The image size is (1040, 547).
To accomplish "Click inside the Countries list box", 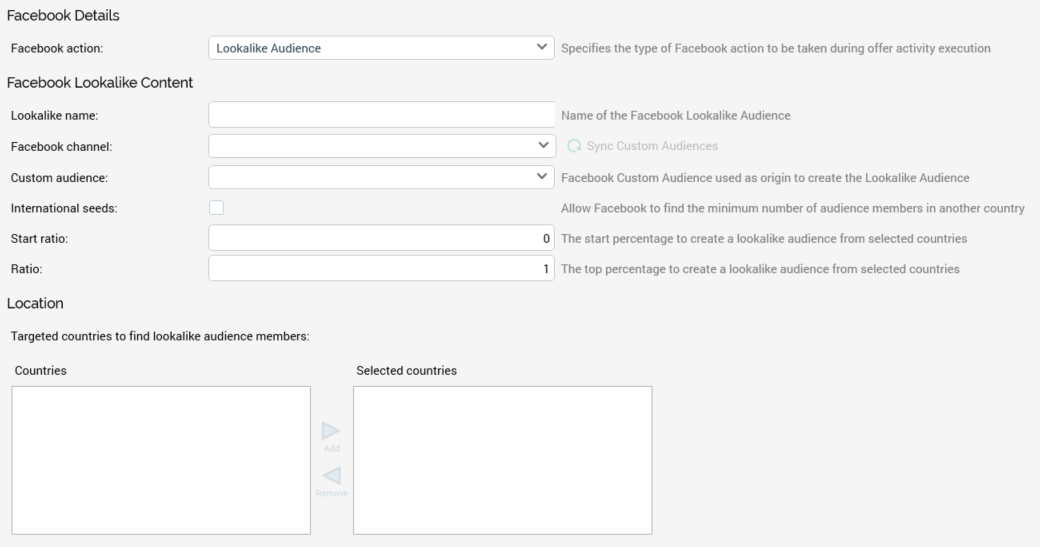I will point(161,460).
